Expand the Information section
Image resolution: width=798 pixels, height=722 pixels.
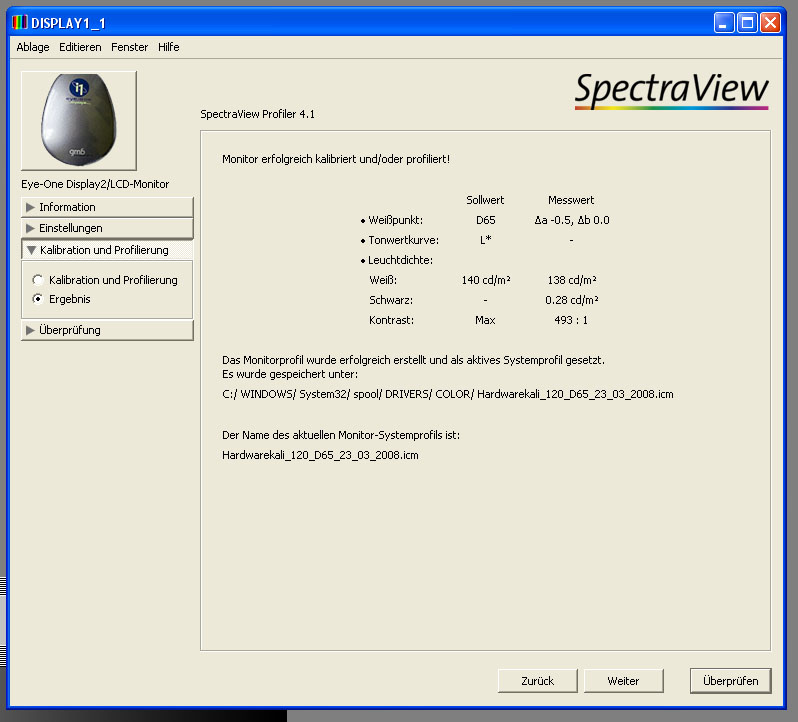point(107,207)
